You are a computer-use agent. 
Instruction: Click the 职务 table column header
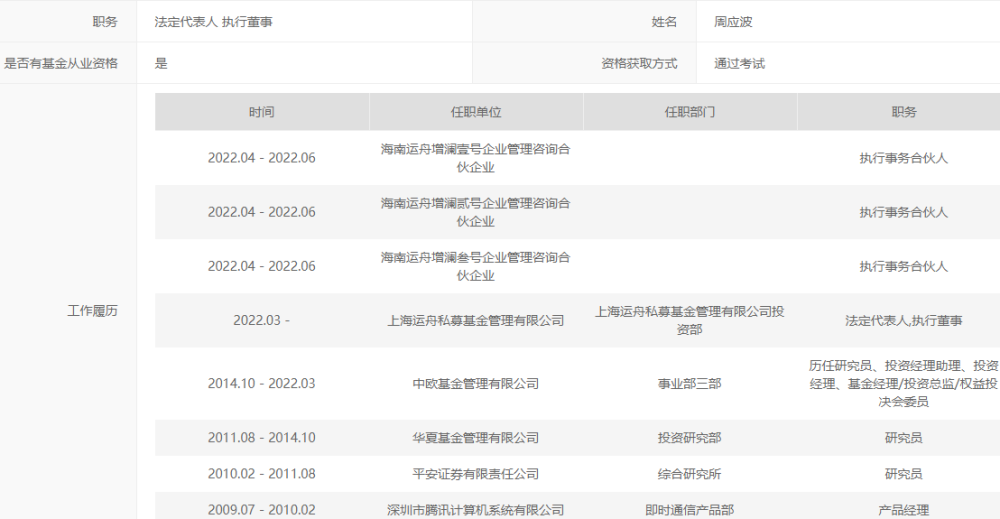point(903,112)
